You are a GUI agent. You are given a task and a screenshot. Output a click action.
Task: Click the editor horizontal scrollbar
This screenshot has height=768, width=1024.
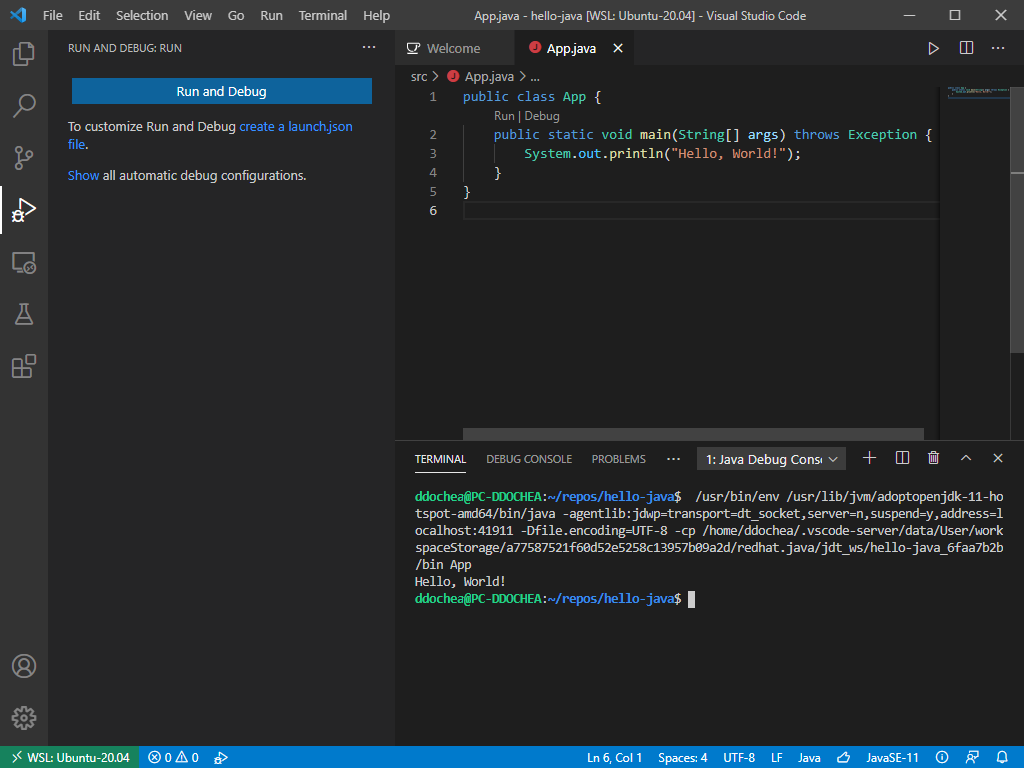693,434
